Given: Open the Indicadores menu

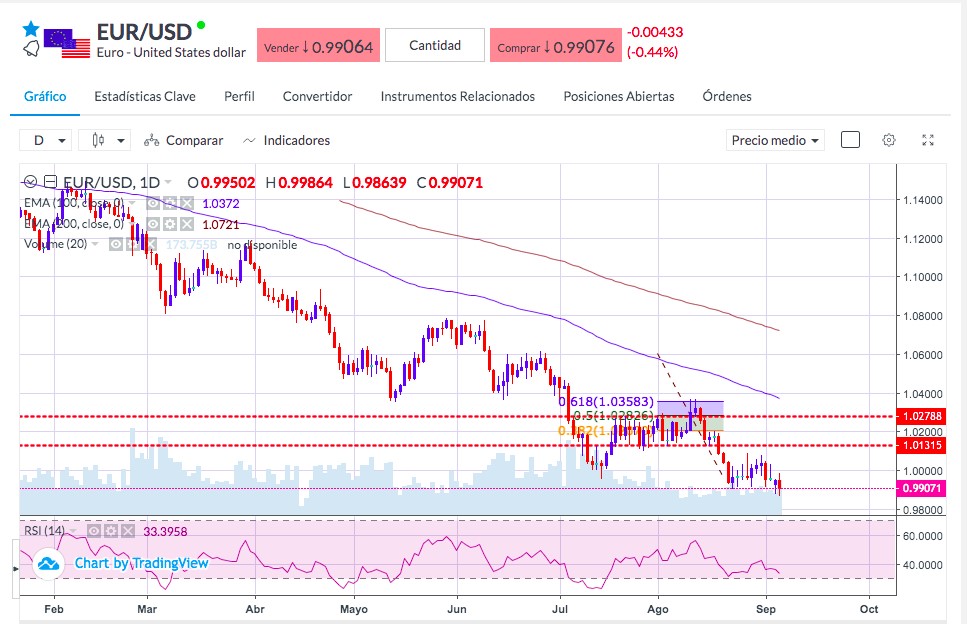Looking at the screenshot, I should point(287,141).
